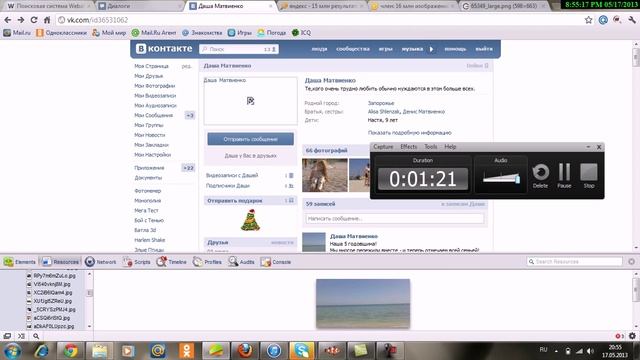Open Resources panel in DevTools

(x=60, y=262)
